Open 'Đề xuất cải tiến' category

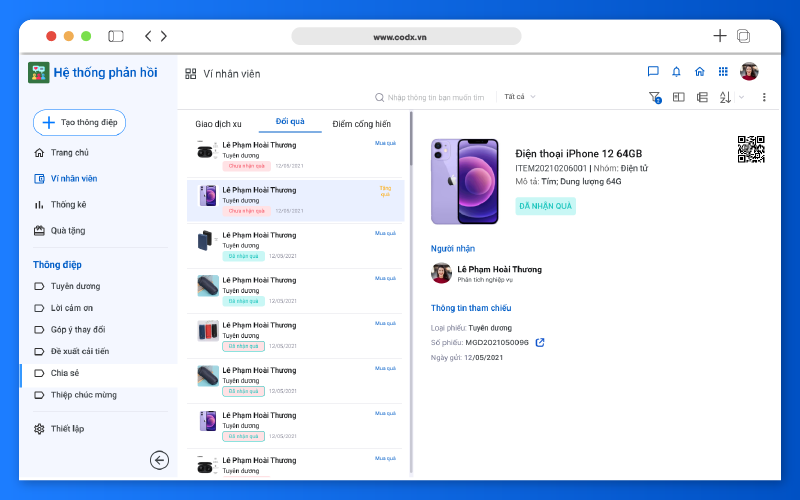80,352
